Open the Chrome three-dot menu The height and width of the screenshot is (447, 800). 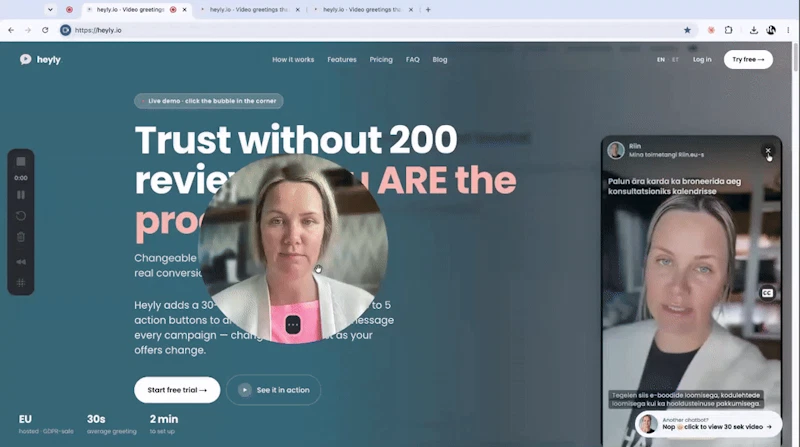(788, 30)
